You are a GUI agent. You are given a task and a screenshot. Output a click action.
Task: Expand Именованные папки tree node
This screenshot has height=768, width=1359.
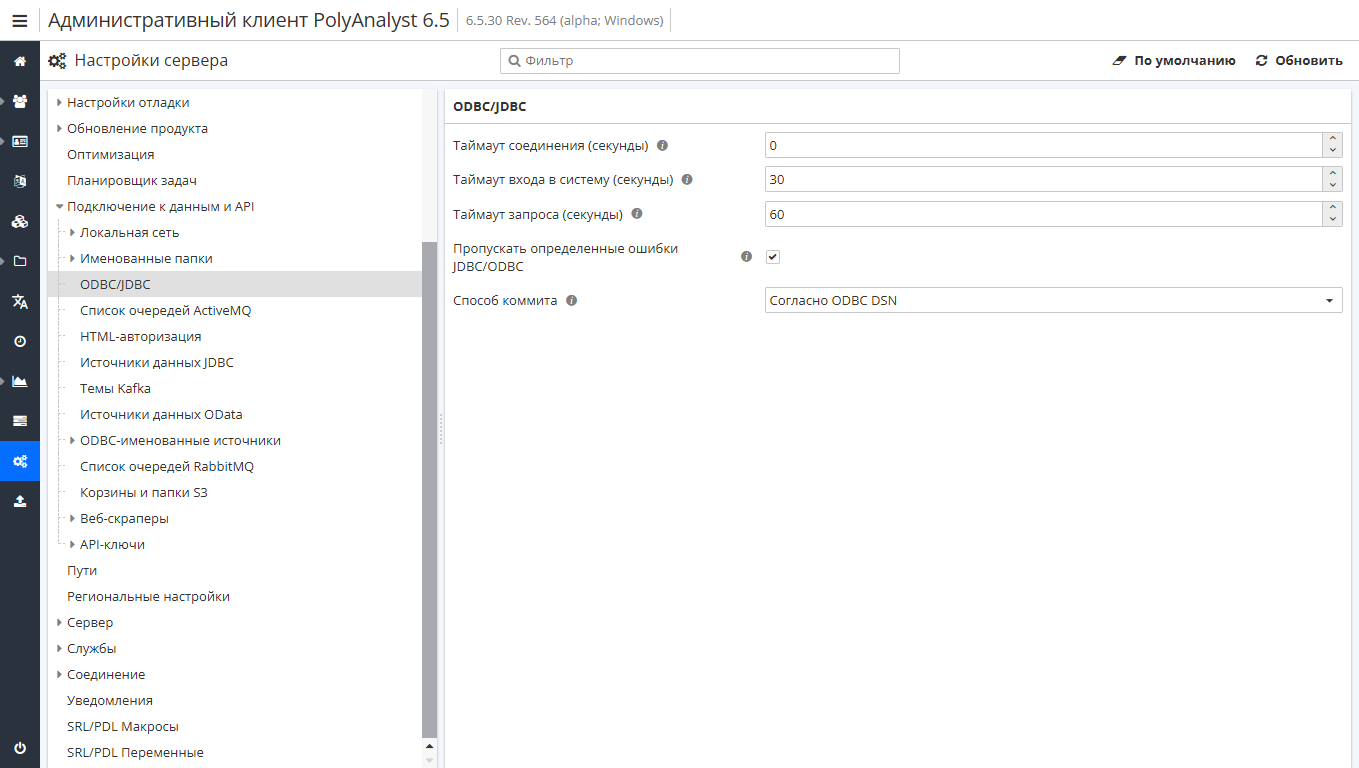click(x=73, y=258)
